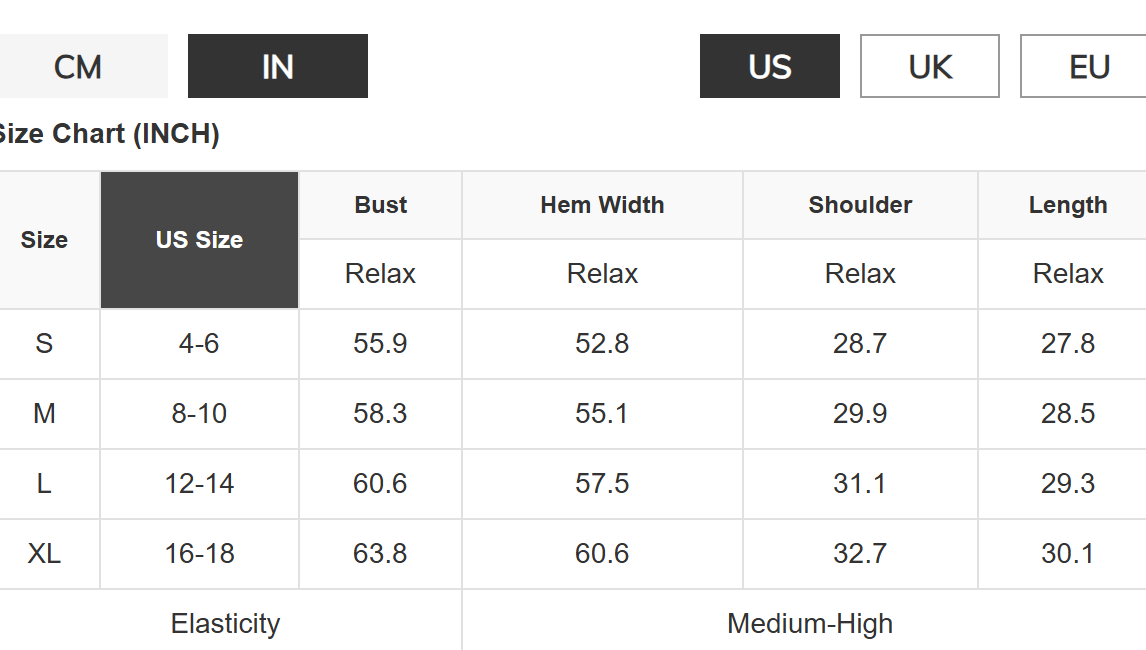Click the Hem Width column header
The image size is (1146, 650).
602,205
